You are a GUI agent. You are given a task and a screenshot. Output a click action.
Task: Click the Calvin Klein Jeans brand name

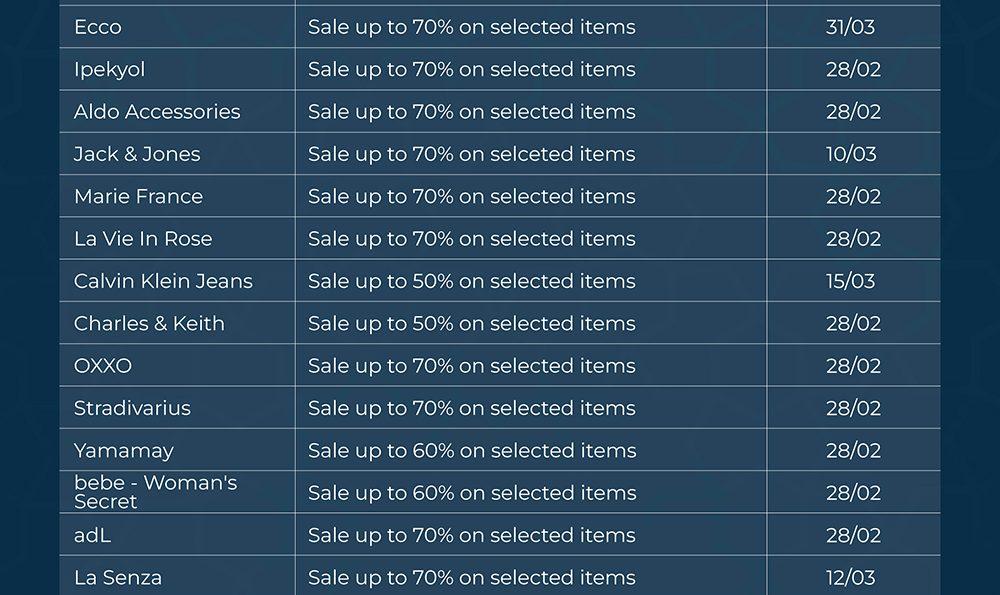(163, 281)
